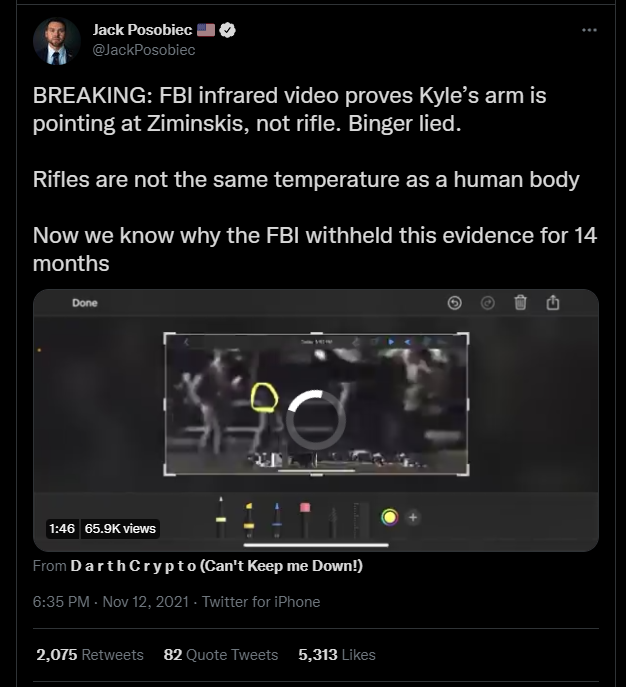The width and height of the screenshot is (626, 687).
Task: Click the share upload icon
Action: pos(553,302)
